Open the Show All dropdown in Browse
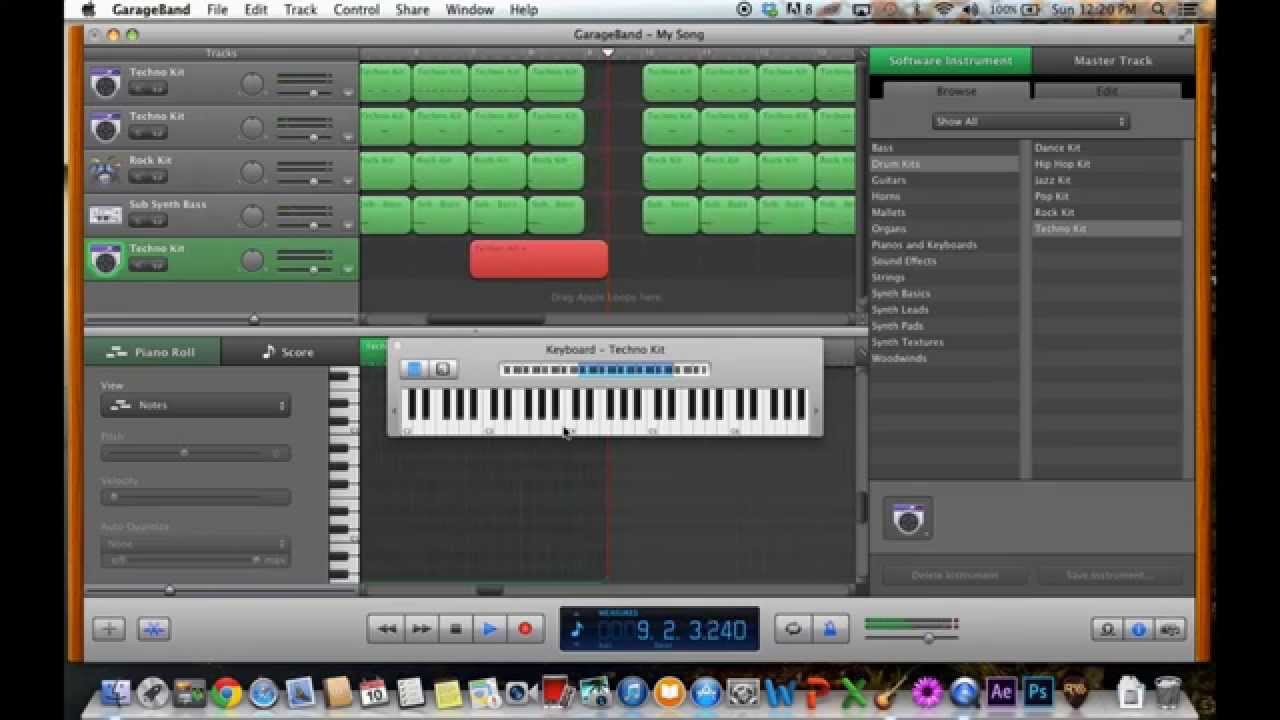This screenshot has height=720, width=1280. point(1030,121)
